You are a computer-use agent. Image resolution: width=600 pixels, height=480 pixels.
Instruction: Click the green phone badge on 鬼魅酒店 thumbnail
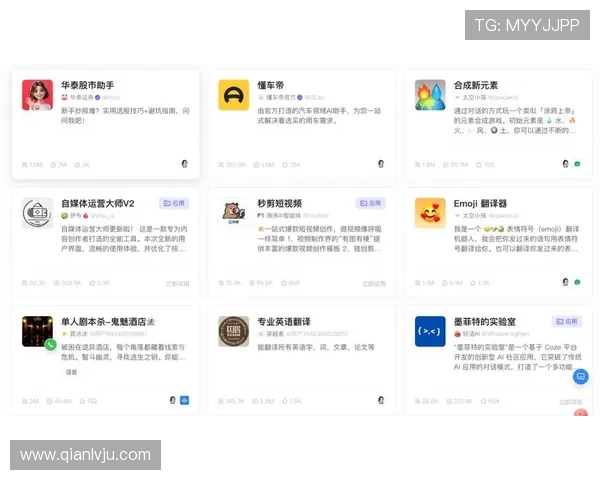click(x=51, y=344)
